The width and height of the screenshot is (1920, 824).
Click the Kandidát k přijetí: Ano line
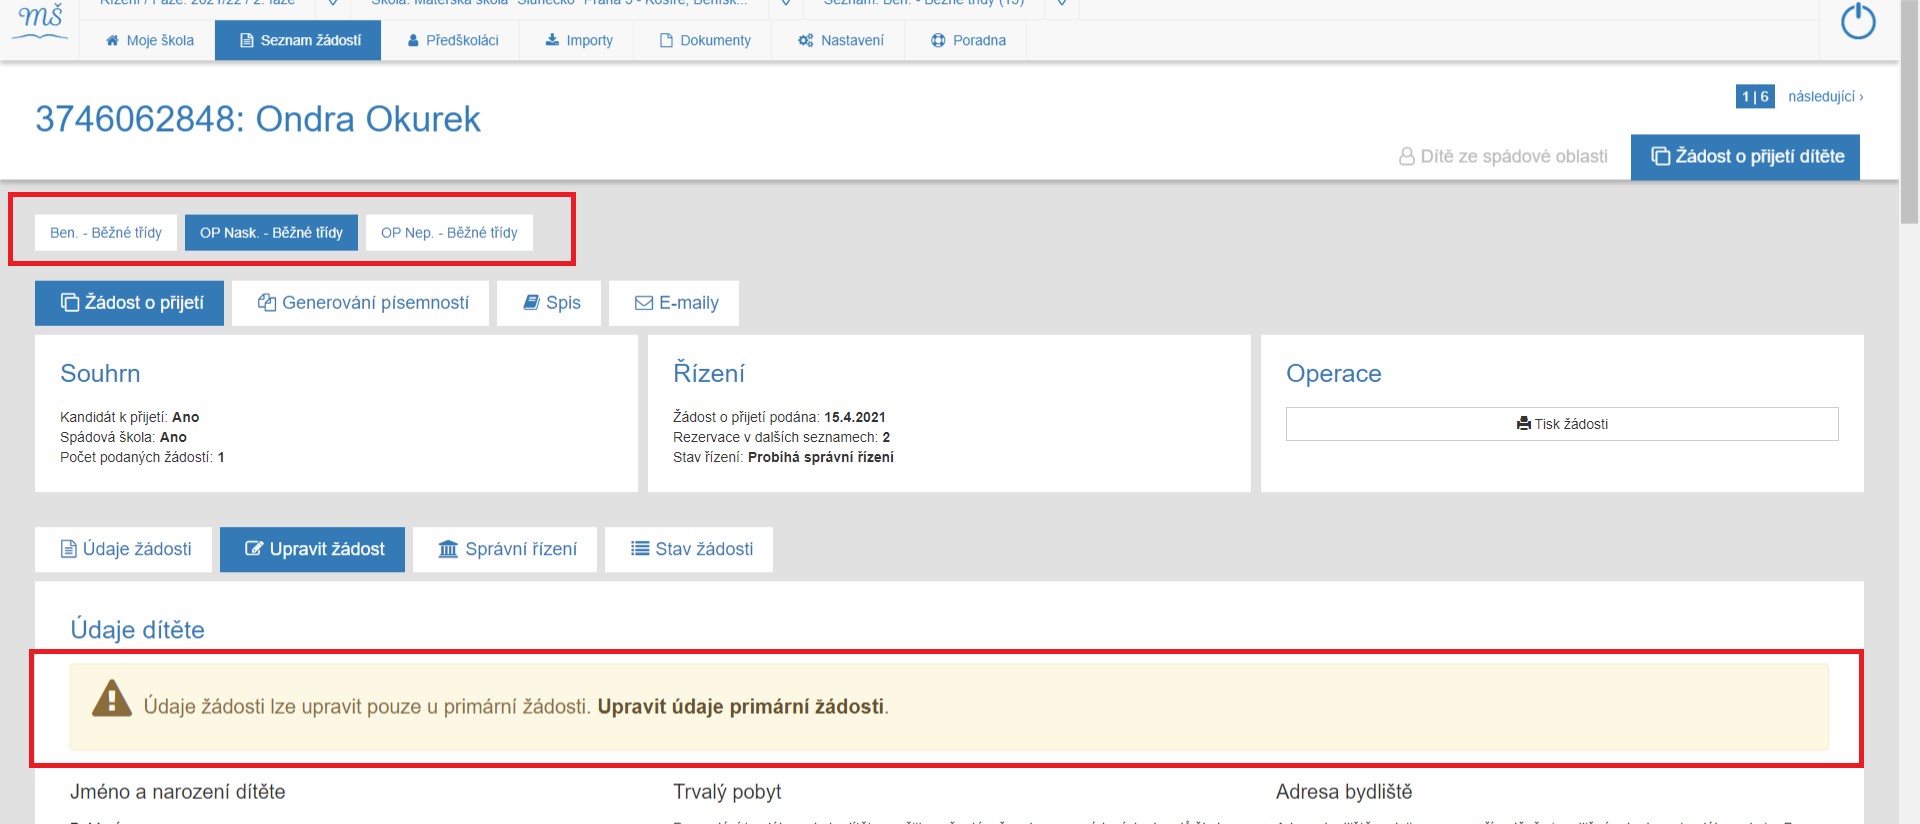130,417
